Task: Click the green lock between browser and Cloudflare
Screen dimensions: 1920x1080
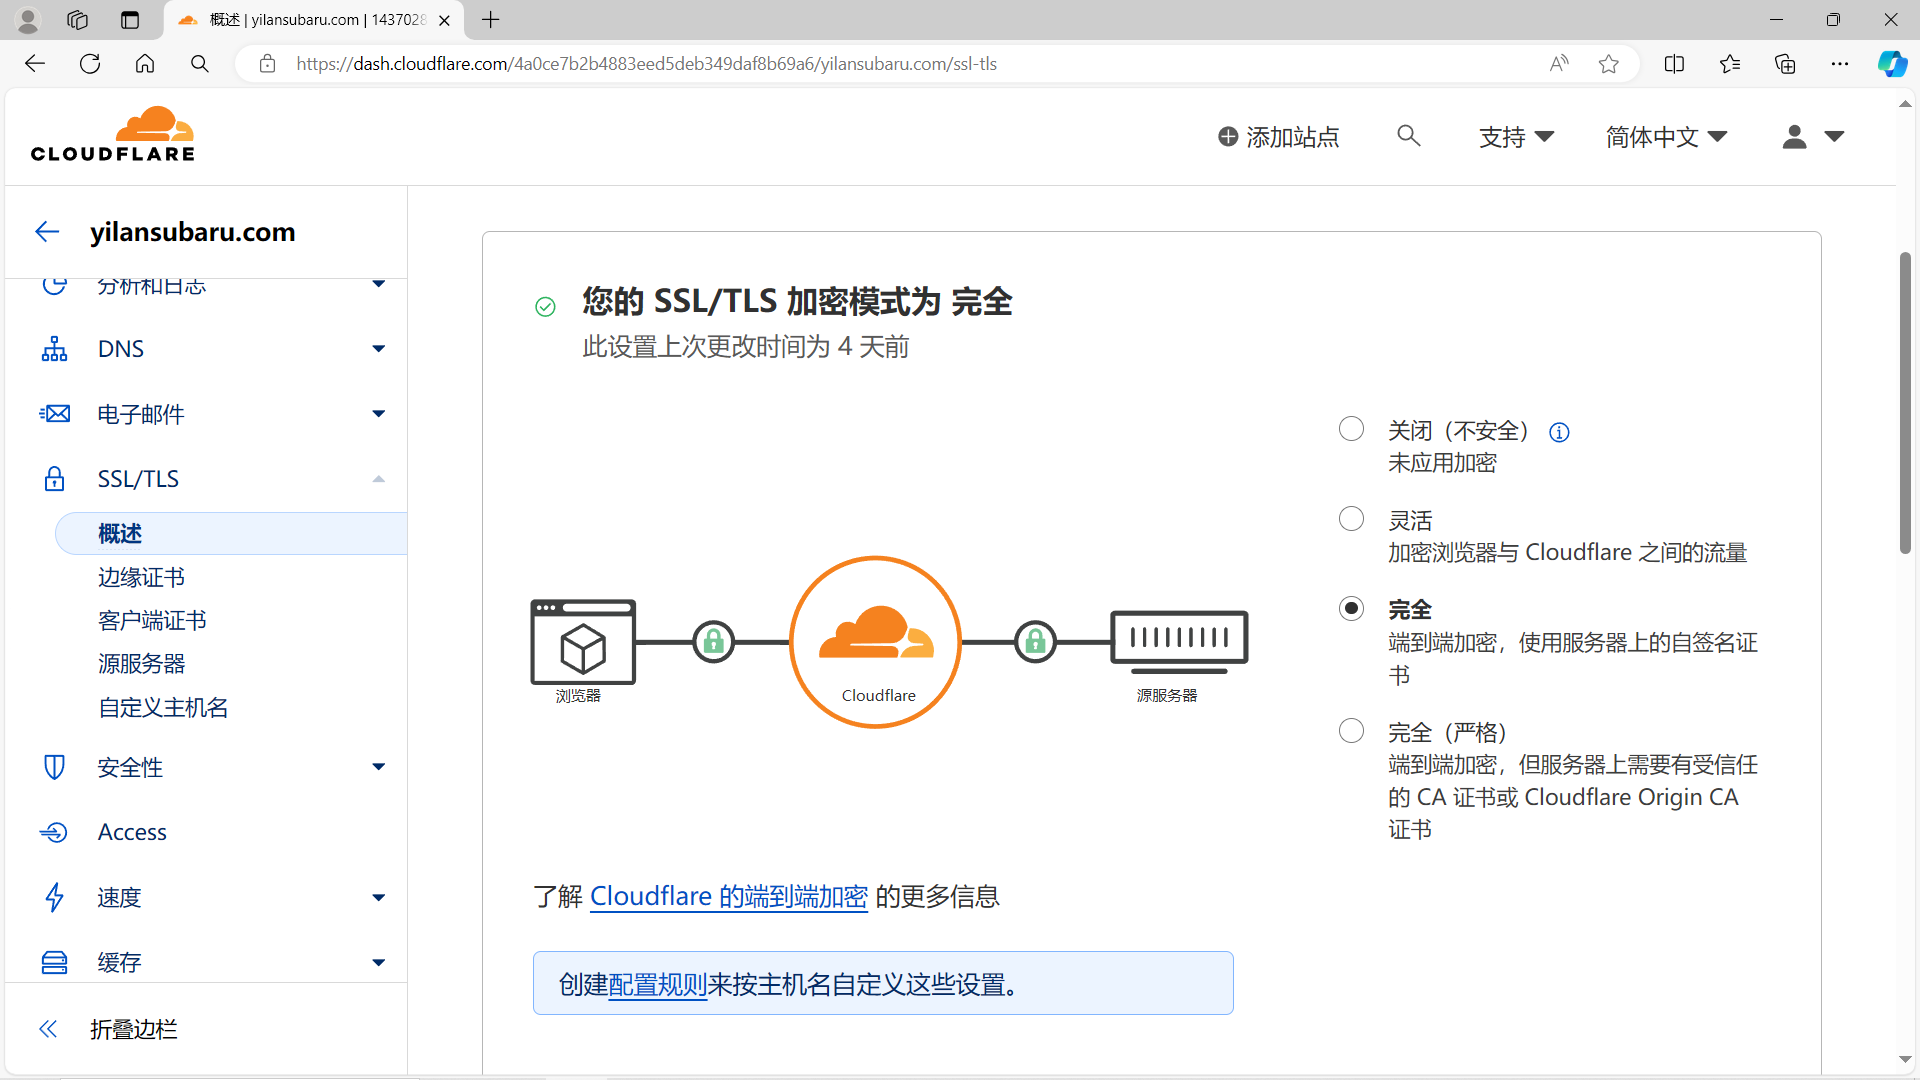Action: tap(714, 642)
